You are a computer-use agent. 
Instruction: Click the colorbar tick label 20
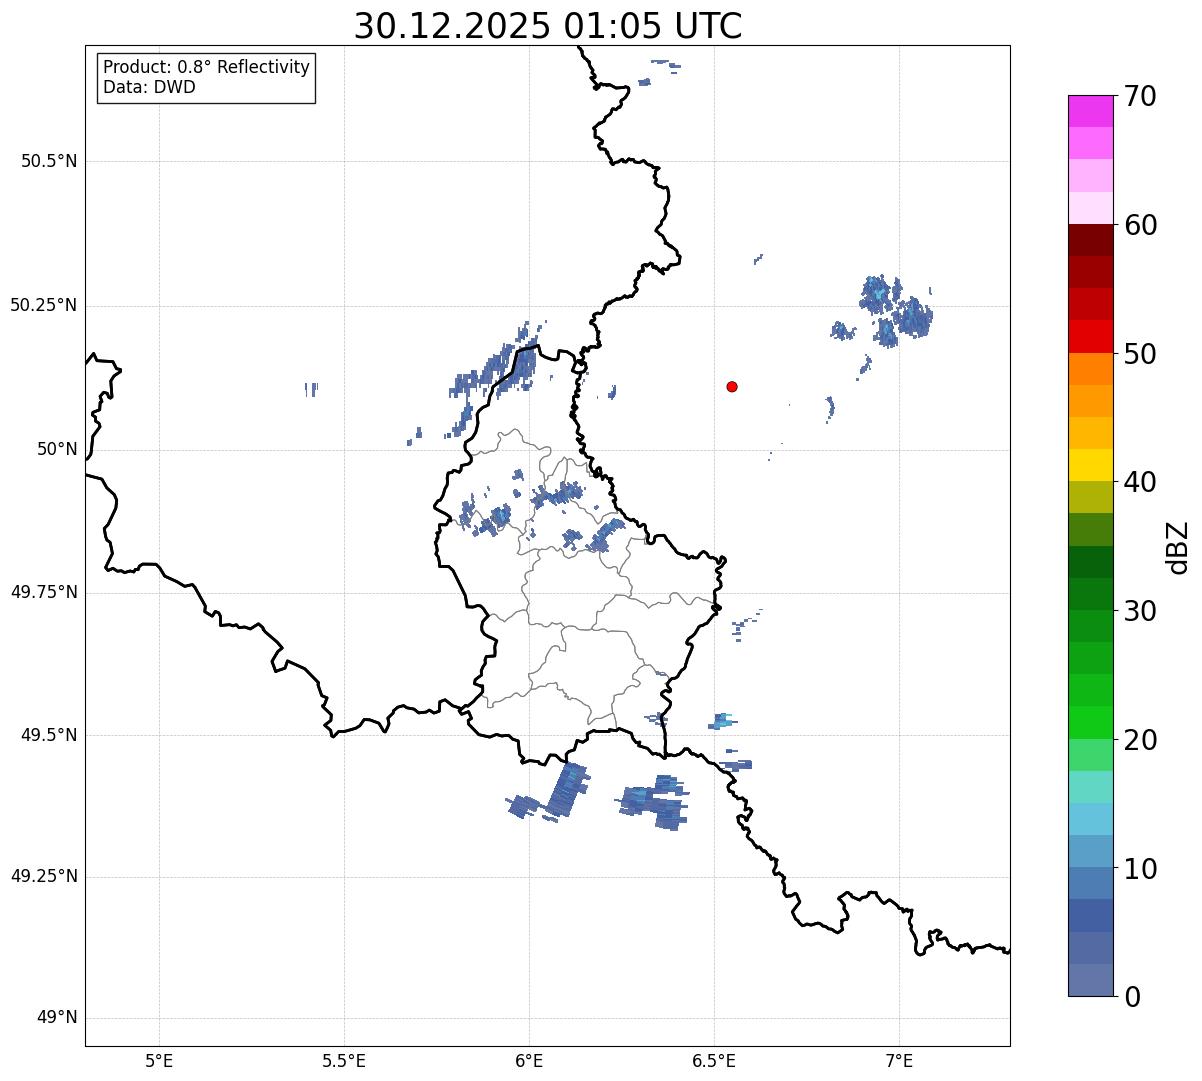[1140, 740]
